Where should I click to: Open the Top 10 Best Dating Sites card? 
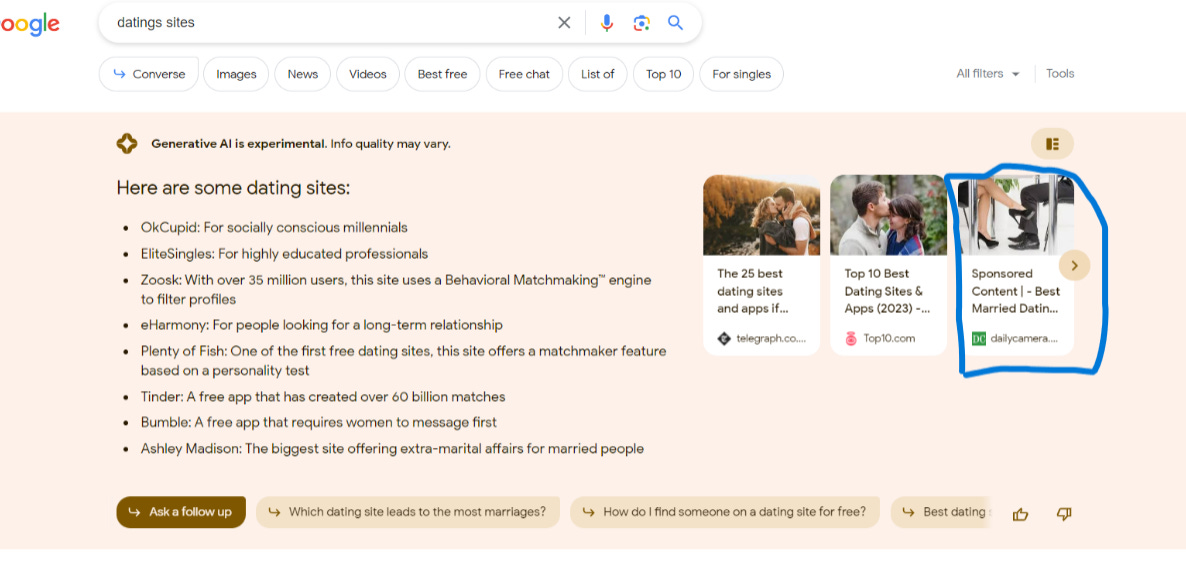[x=889, y=266]
